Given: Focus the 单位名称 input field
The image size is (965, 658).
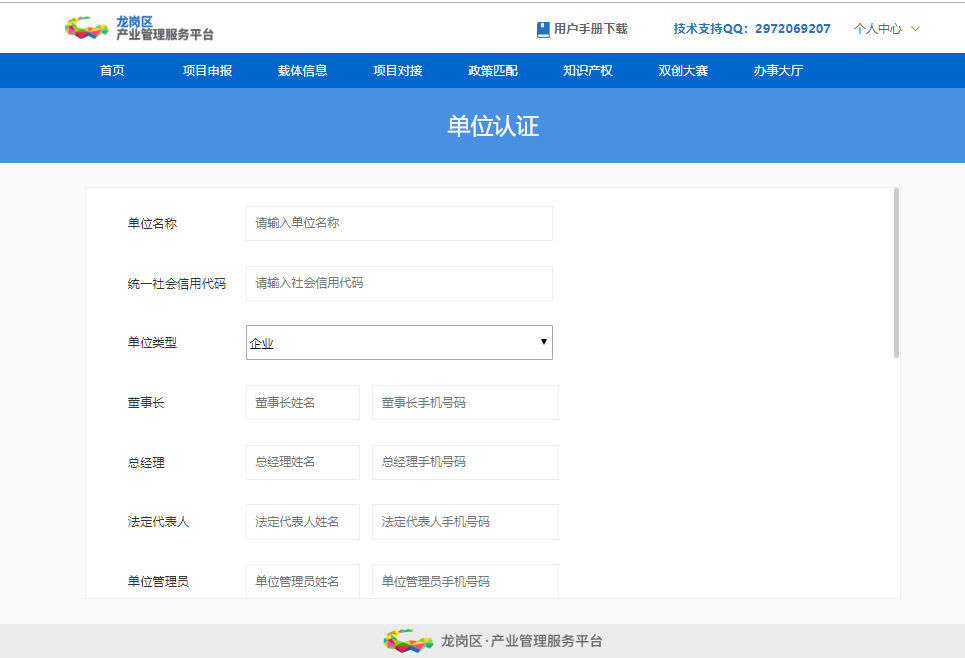Looking at the screenshot, I should pyautogui.click(x=399, y=223).
